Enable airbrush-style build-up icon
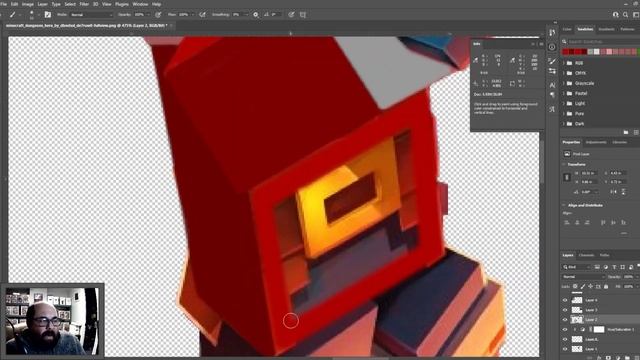This screenshot has height=360, width=640. click(202, 15)
